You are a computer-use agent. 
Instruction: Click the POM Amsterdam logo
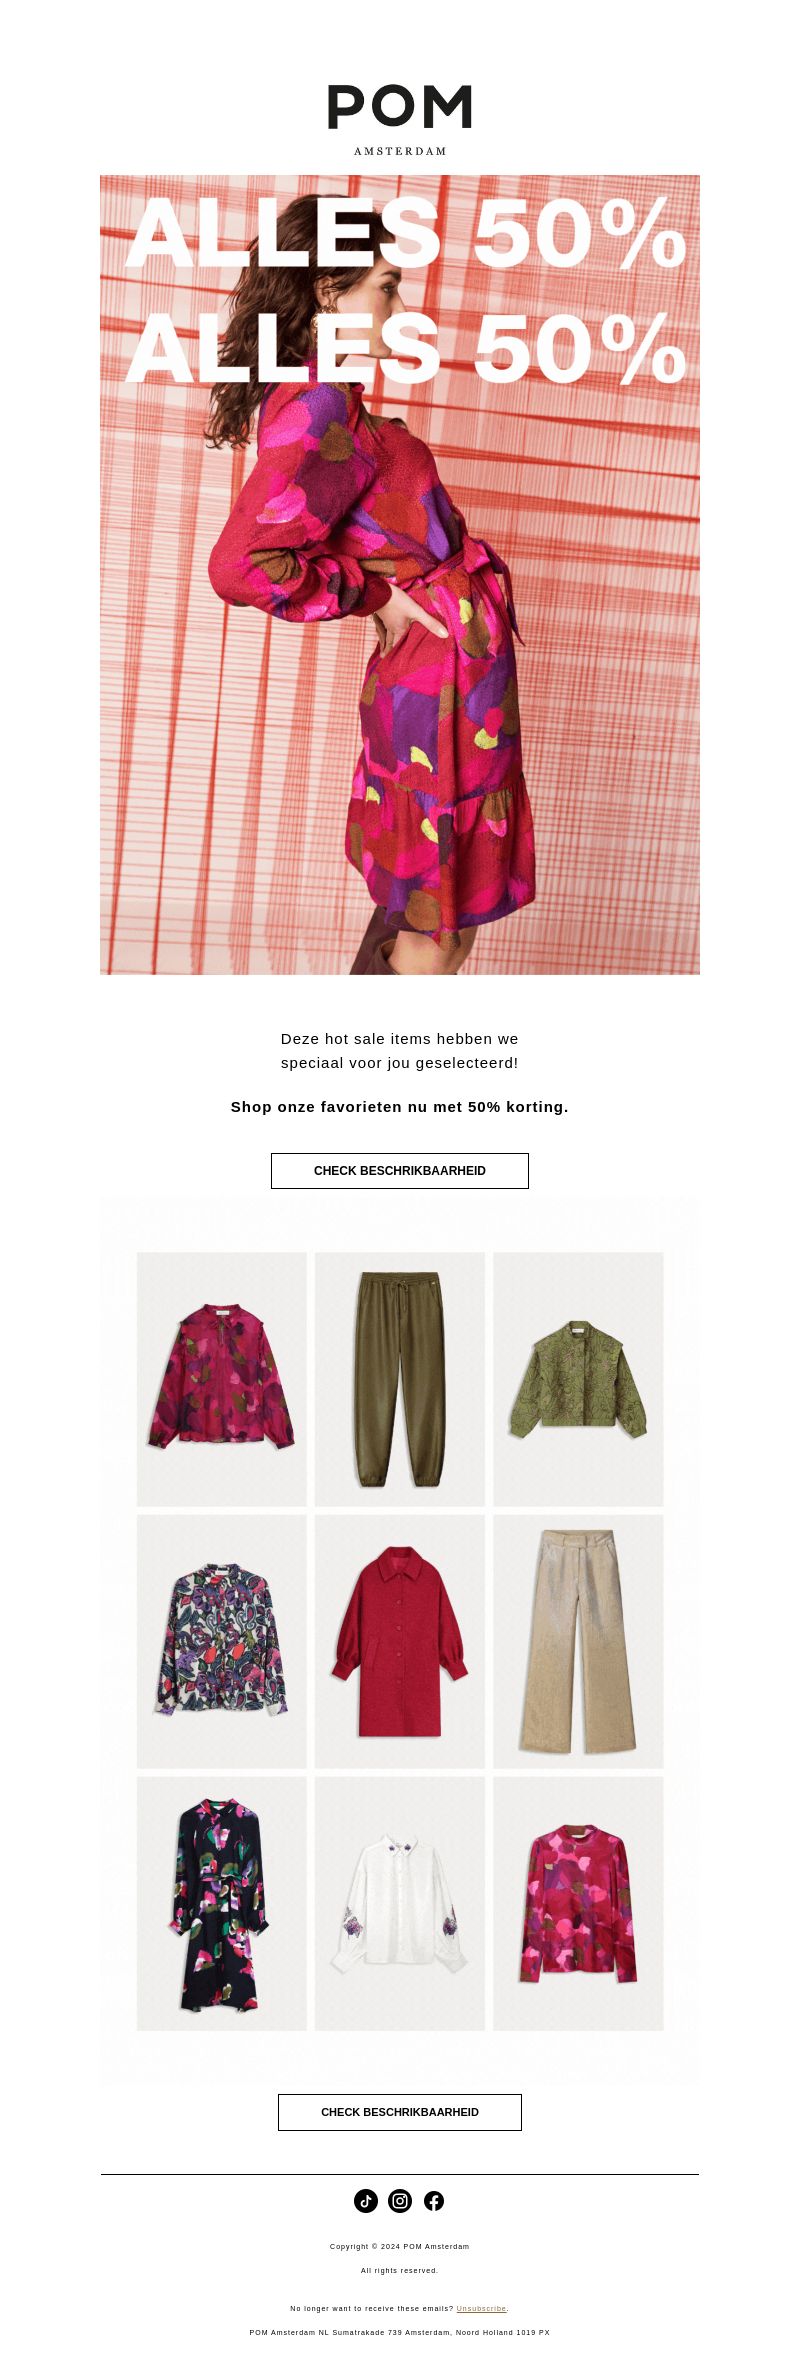tap(400, 120)
